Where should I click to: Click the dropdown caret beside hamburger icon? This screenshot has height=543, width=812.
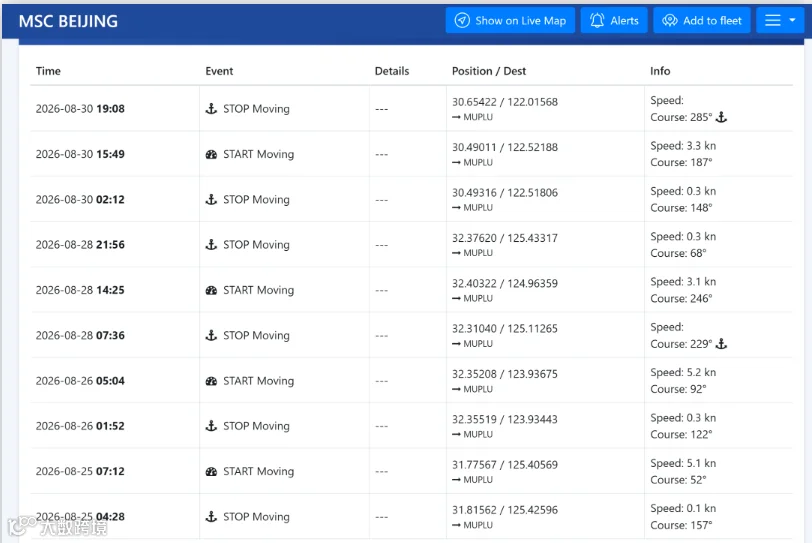(x=792, y=20)
